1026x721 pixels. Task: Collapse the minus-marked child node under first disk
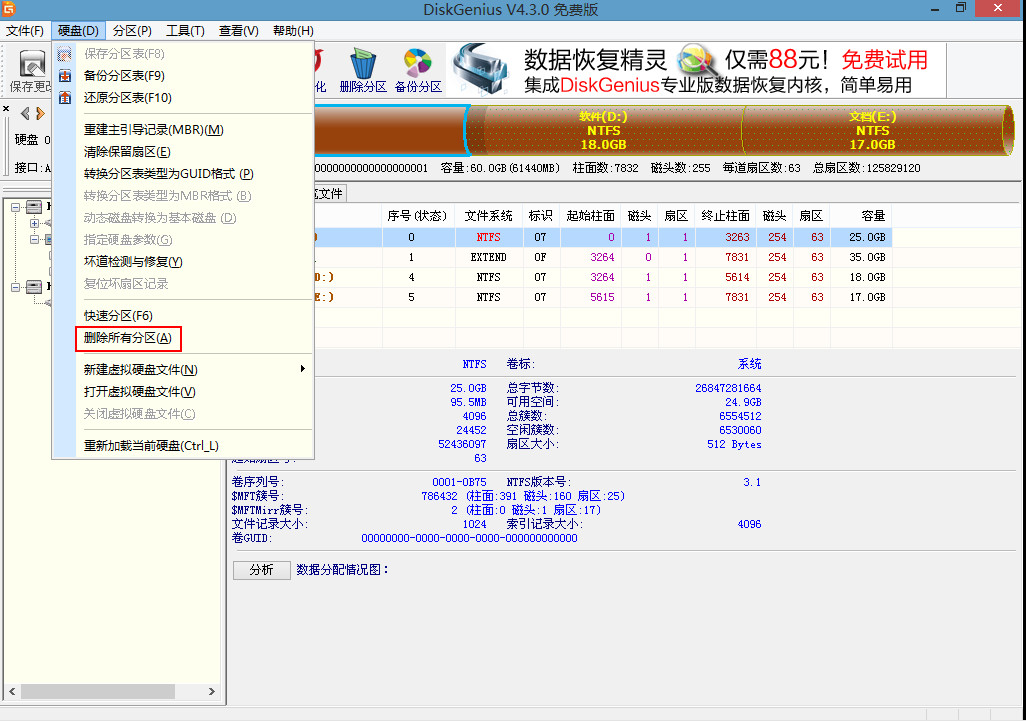(35, 239)
